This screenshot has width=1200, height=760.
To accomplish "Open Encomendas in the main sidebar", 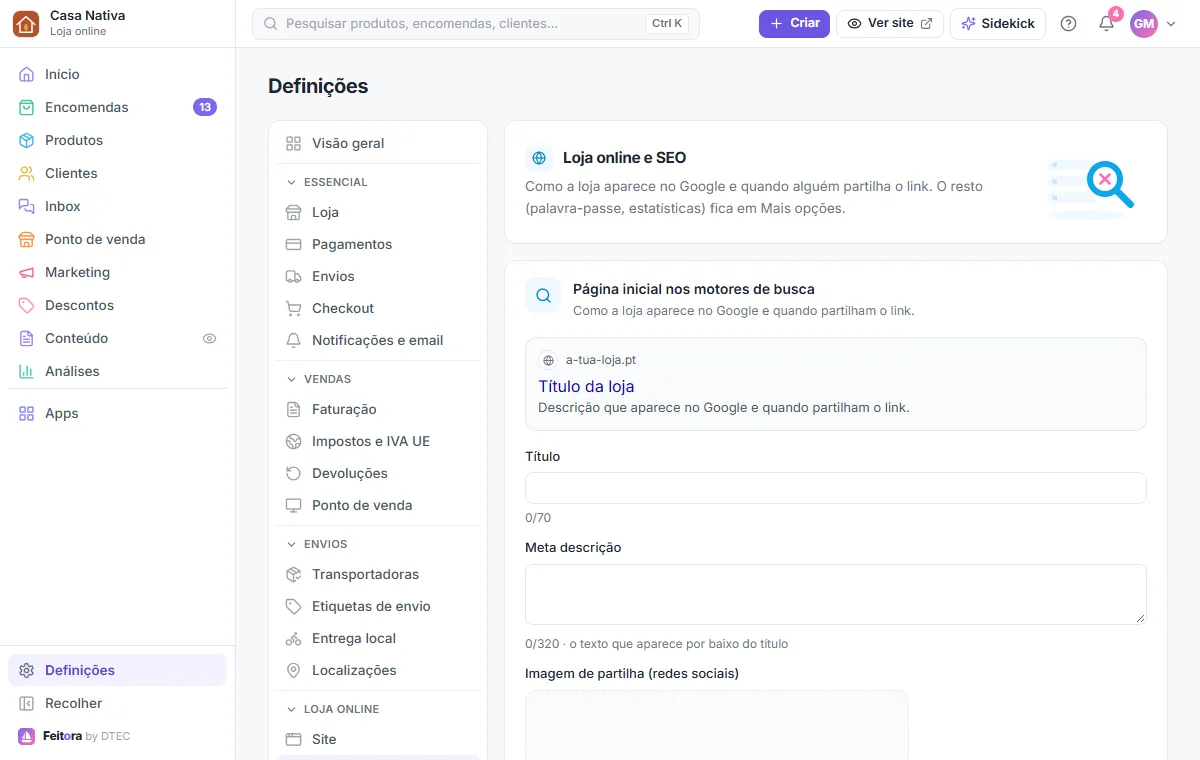I will [117, 107].
